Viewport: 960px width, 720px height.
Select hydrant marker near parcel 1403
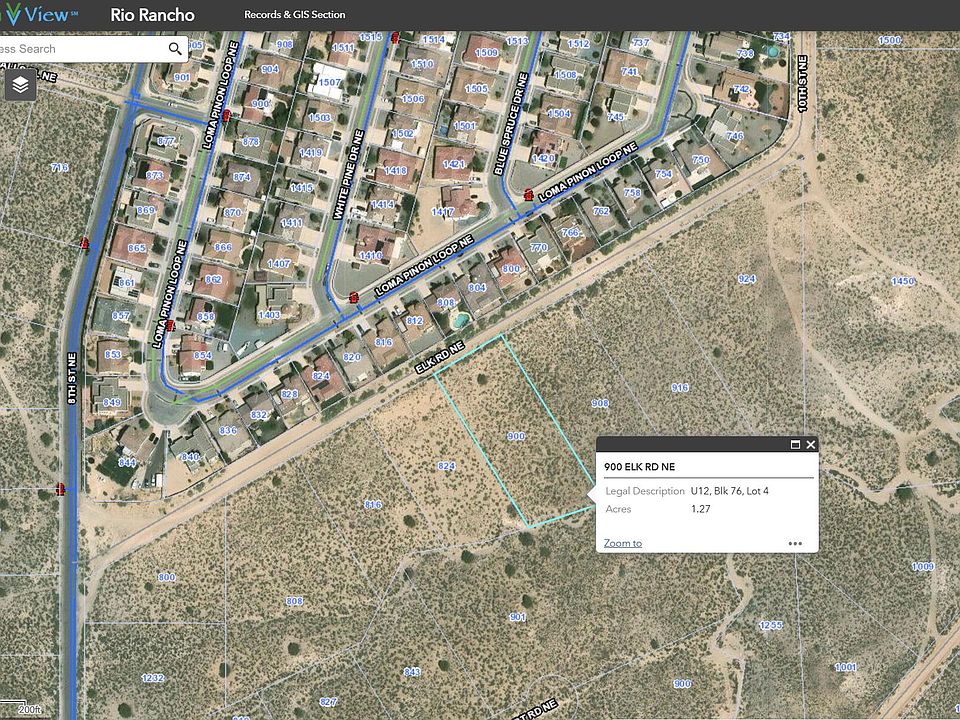click(x=353, y=298)
